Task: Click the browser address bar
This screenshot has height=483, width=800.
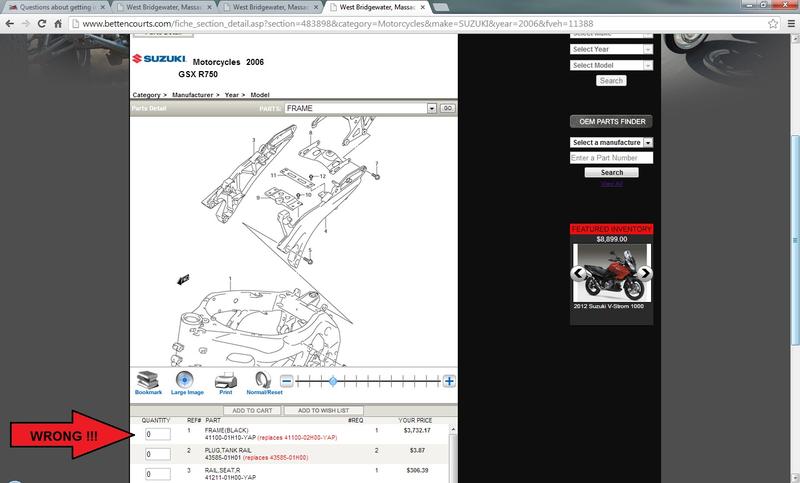Action: point(418,23)
